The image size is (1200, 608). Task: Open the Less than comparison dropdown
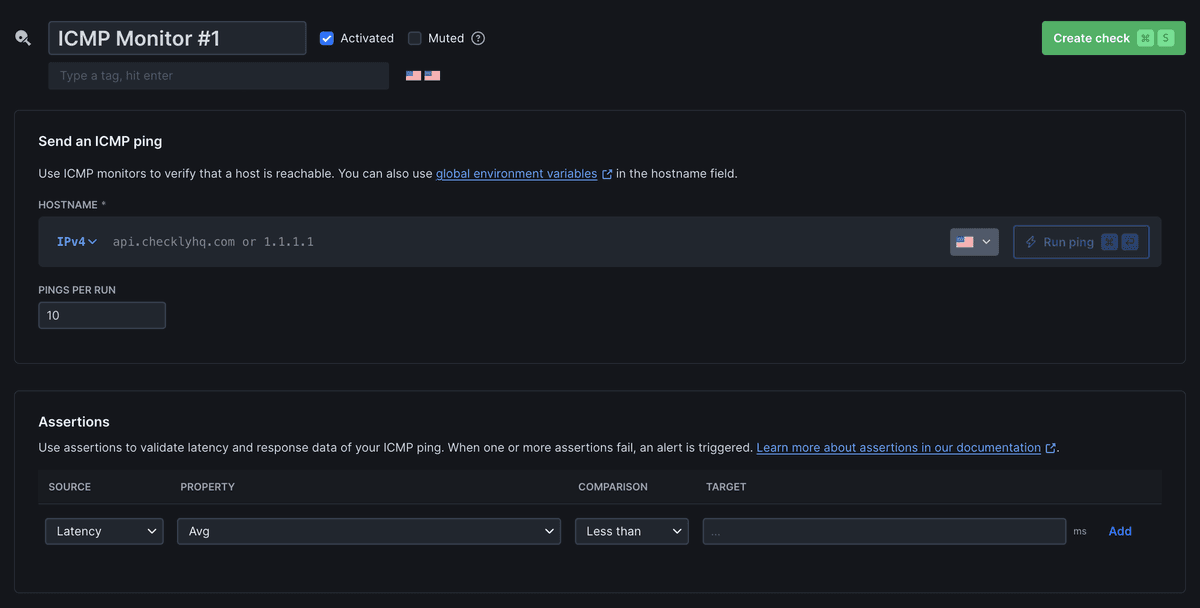pyautogui.click(x=631, y=531)
